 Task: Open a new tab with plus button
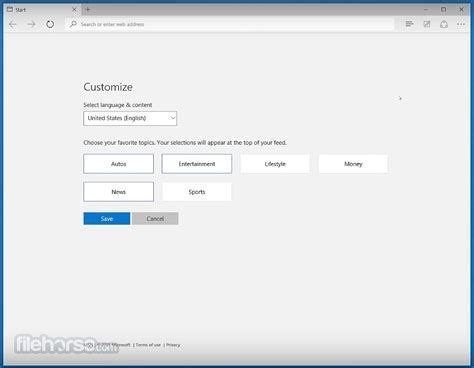click(88, 9)
